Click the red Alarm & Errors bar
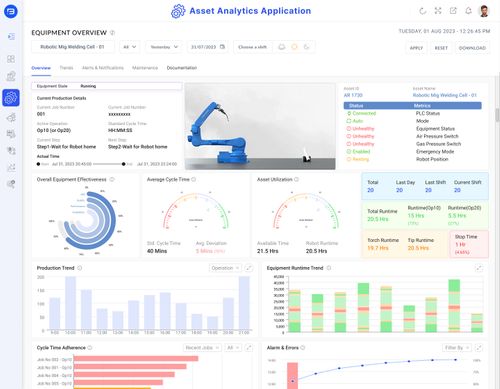 pos(292,376)
